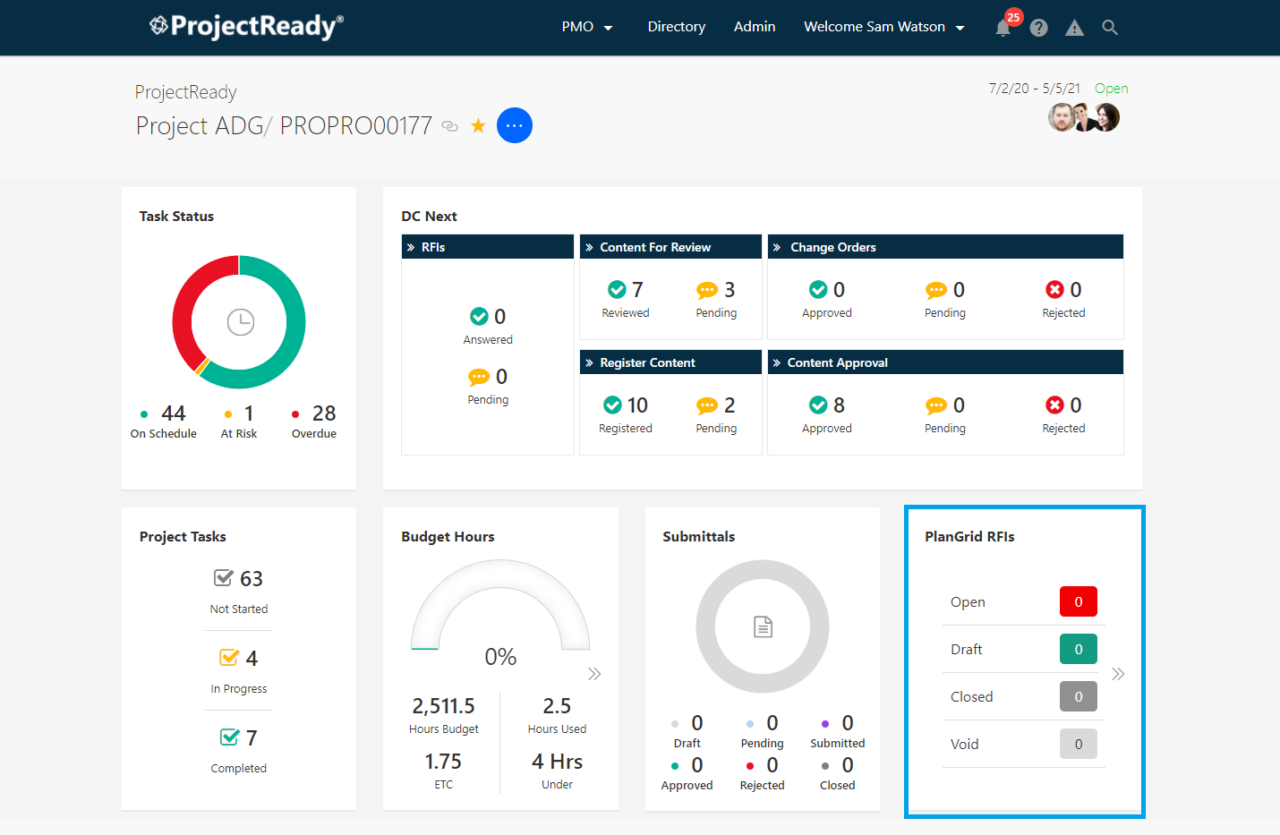Image resolution: width=1280 pixels, height=835 pixels.
Task: Click the Not Started checkbox in Project Tasks
Action: coord(224,578)
